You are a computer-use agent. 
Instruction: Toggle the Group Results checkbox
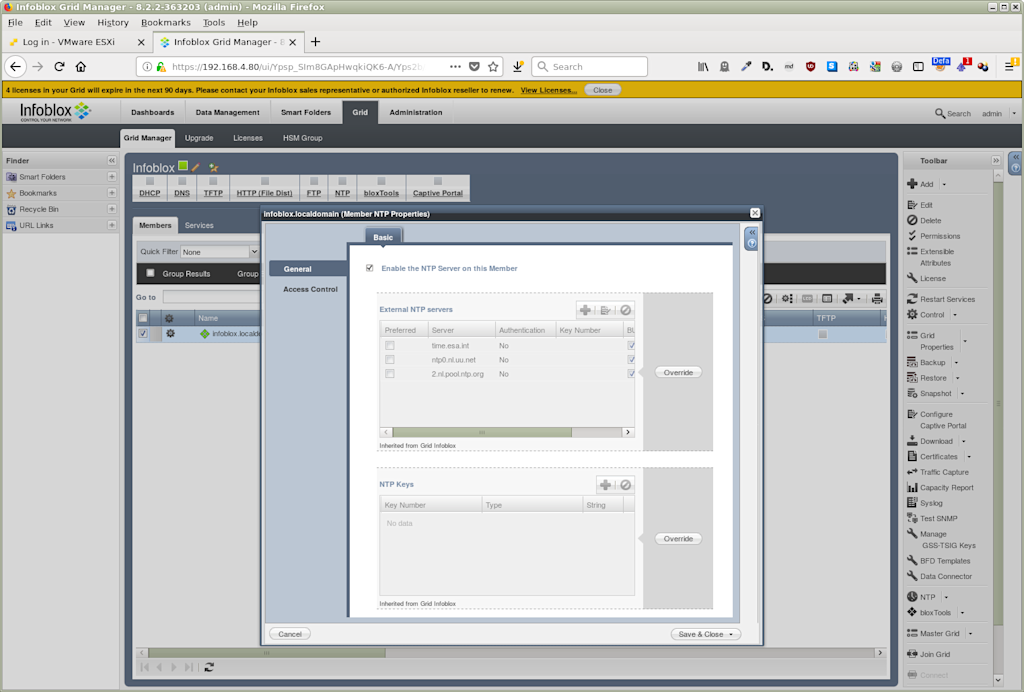click(151, 273)
